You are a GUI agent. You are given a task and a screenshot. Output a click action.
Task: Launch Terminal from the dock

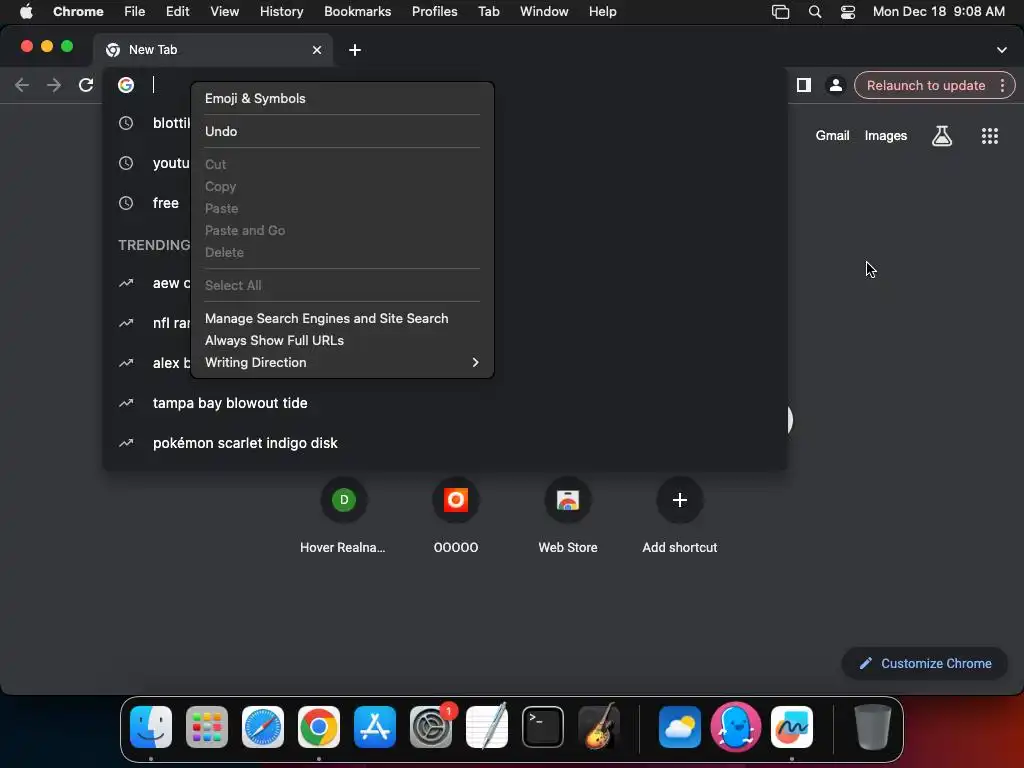543,726
